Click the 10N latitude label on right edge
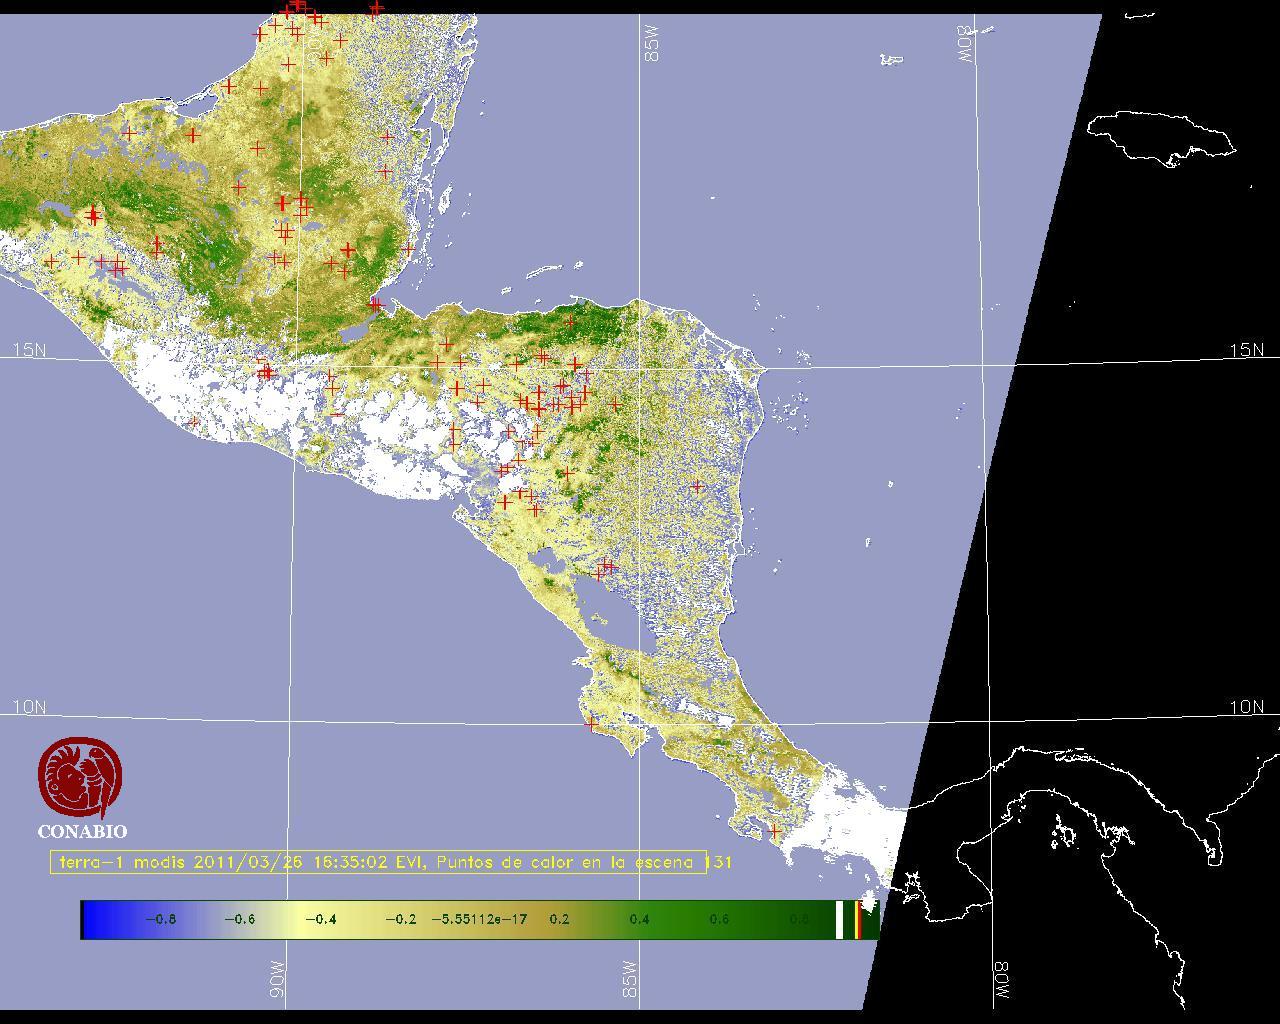This screenshot has height=1024, width=1280. (1246, 707)
